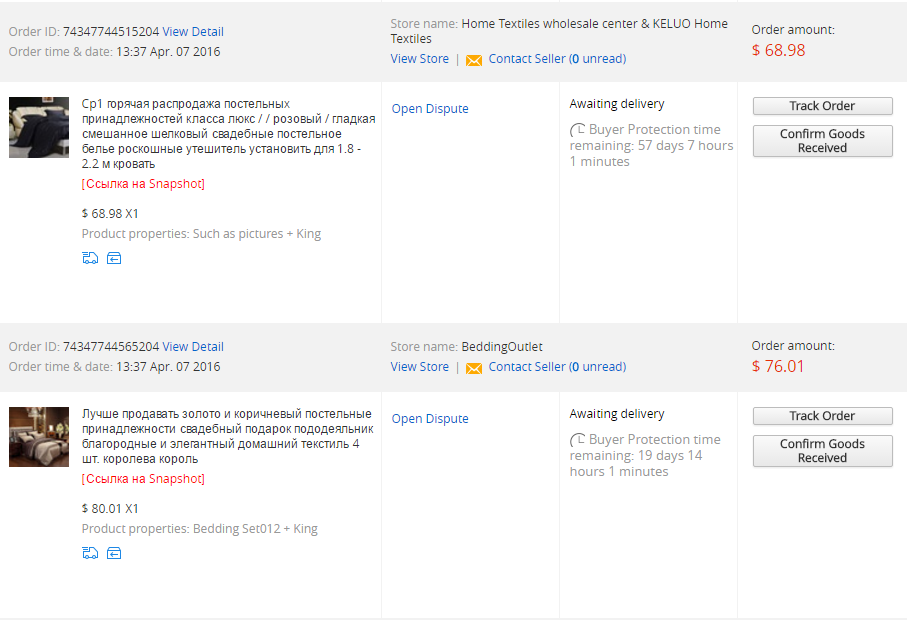This screenshot has width=919, height=620.
Task: Open Snapshot link of the first product
Action: point(143,183)
